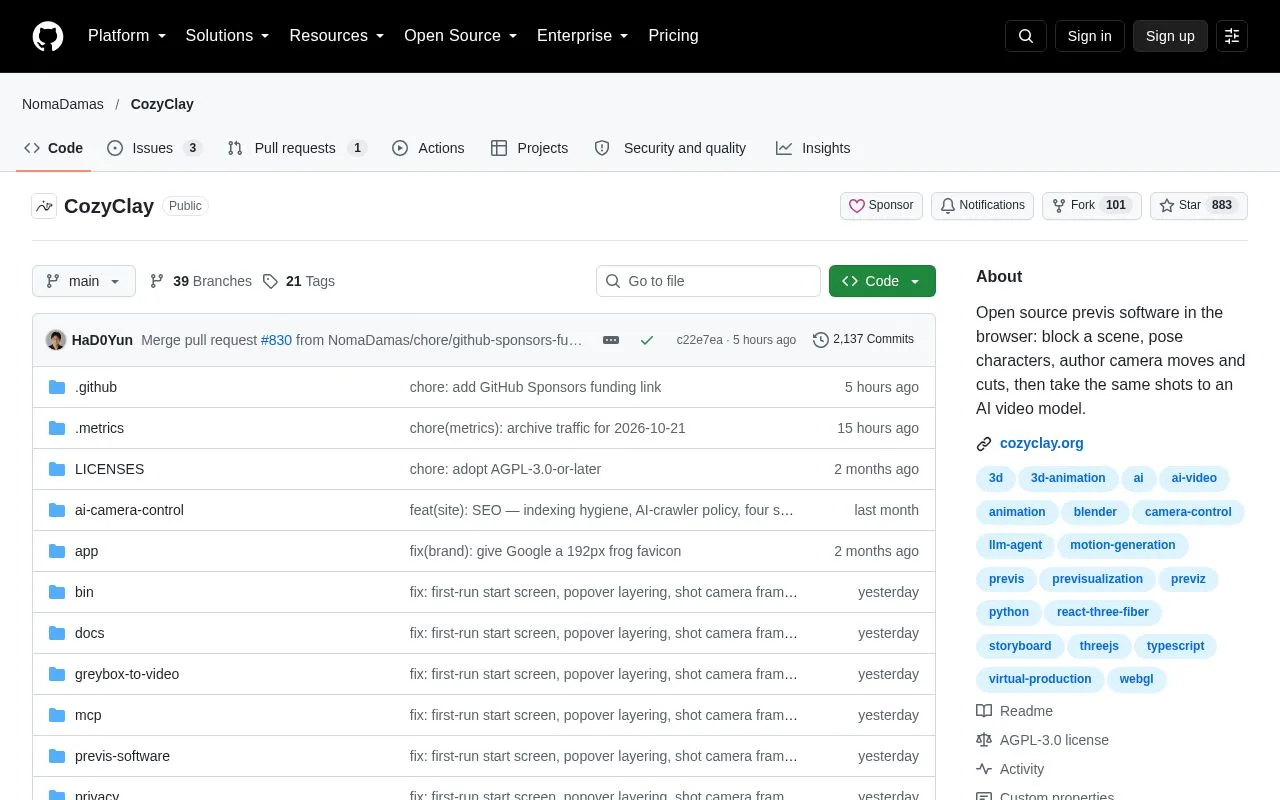Click the history clock icon by 2,137 Commits

tap(821, 340)
